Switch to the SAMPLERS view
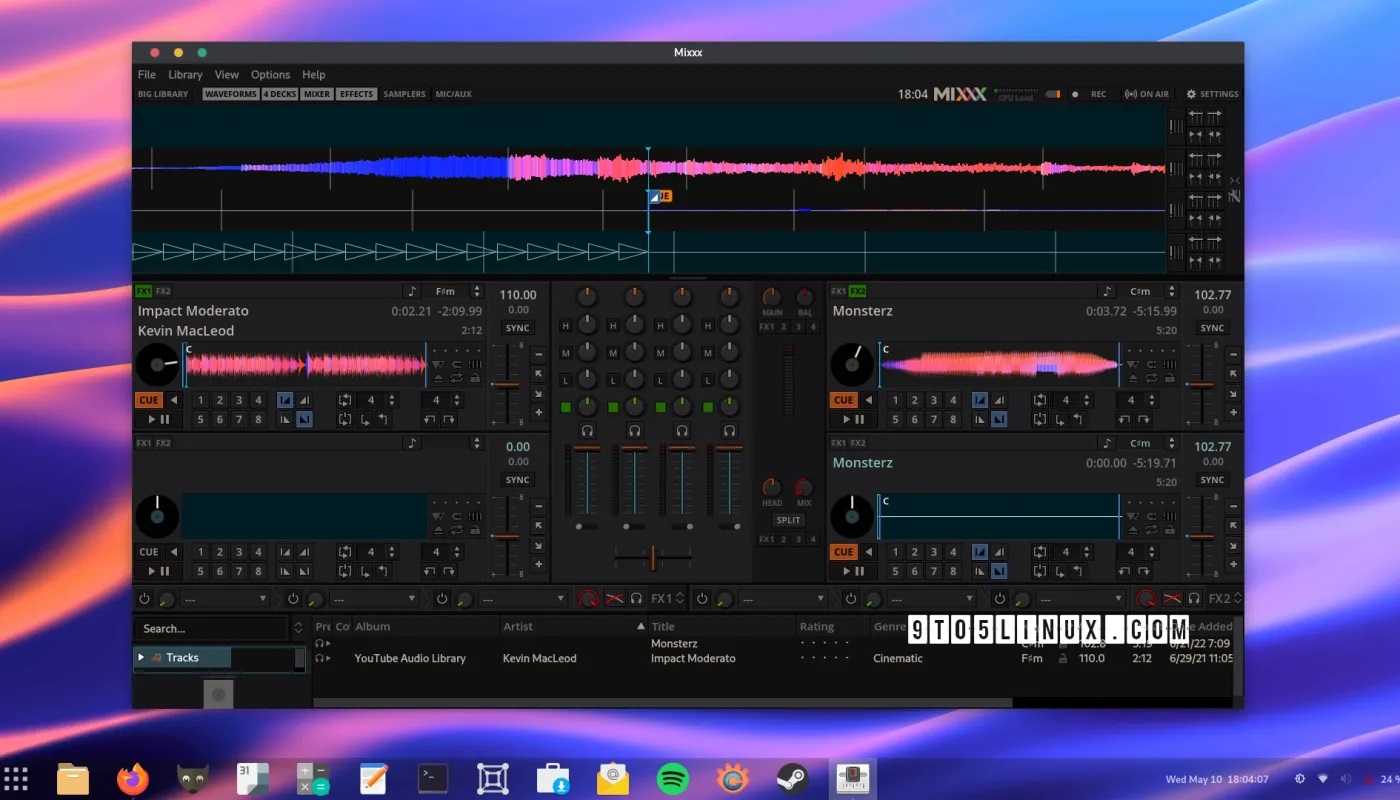The height and width of the screenshot is (800, 1400). tap(404, 93)
